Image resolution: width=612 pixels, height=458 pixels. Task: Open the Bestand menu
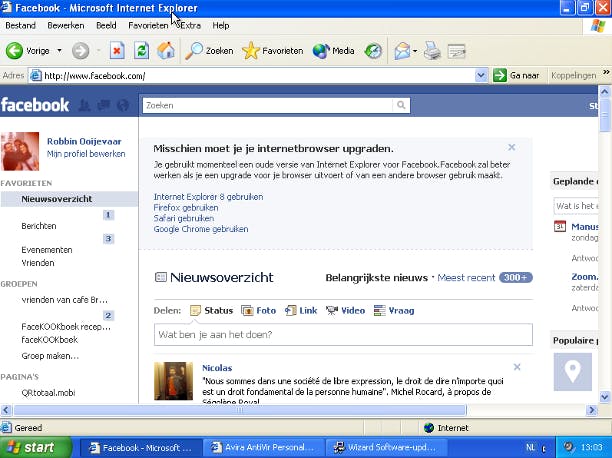tap(20, 25)
